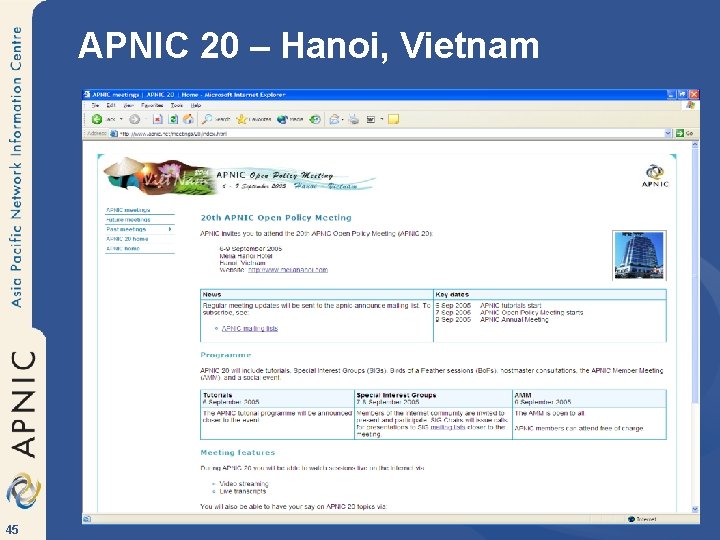Click the Internet Explorer title bar icon
This screenshot has width=720, height=540.
(x=87, y=95)
